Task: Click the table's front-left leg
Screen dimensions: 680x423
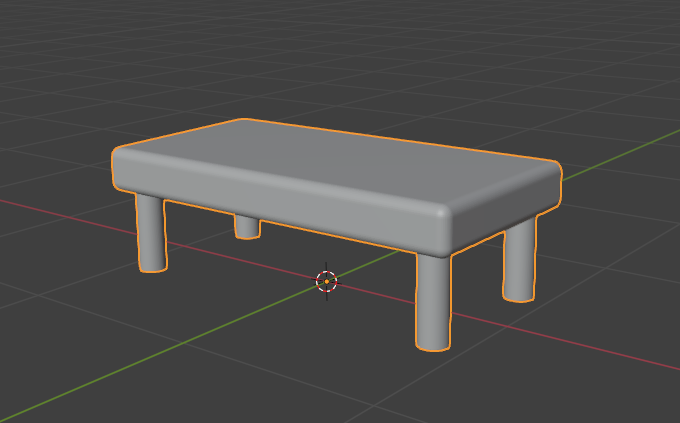Action: (x=150, y=232)
